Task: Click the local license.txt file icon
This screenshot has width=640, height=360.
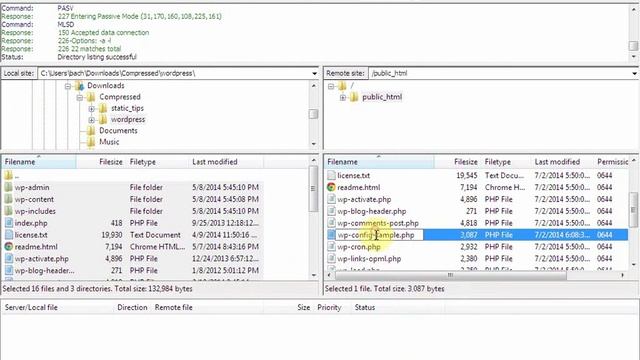Action: [9, 235]
